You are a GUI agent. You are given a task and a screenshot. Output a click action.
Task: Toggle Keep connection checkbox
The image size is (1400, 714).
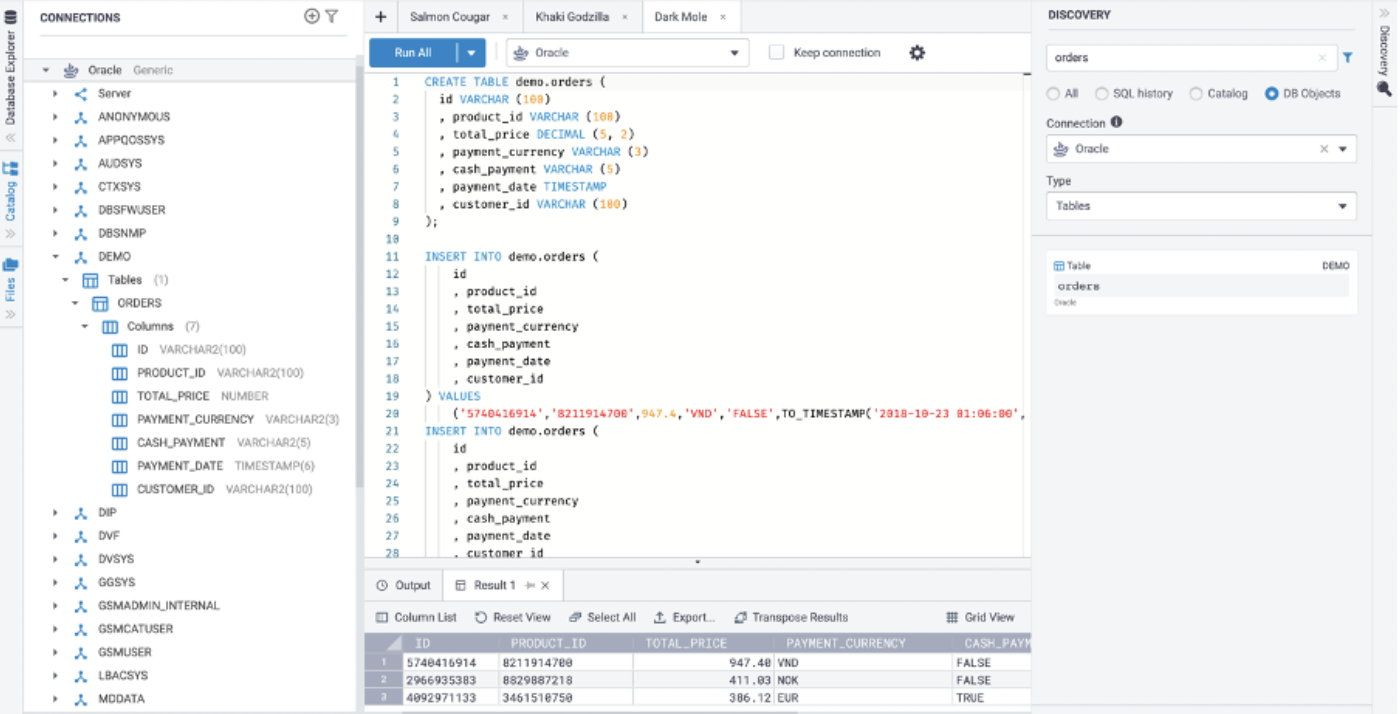tap(776, 53)
